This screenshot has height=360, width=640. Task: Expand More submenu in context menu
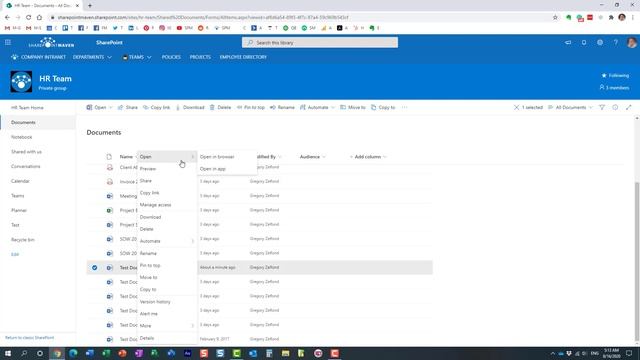(167, 326)
